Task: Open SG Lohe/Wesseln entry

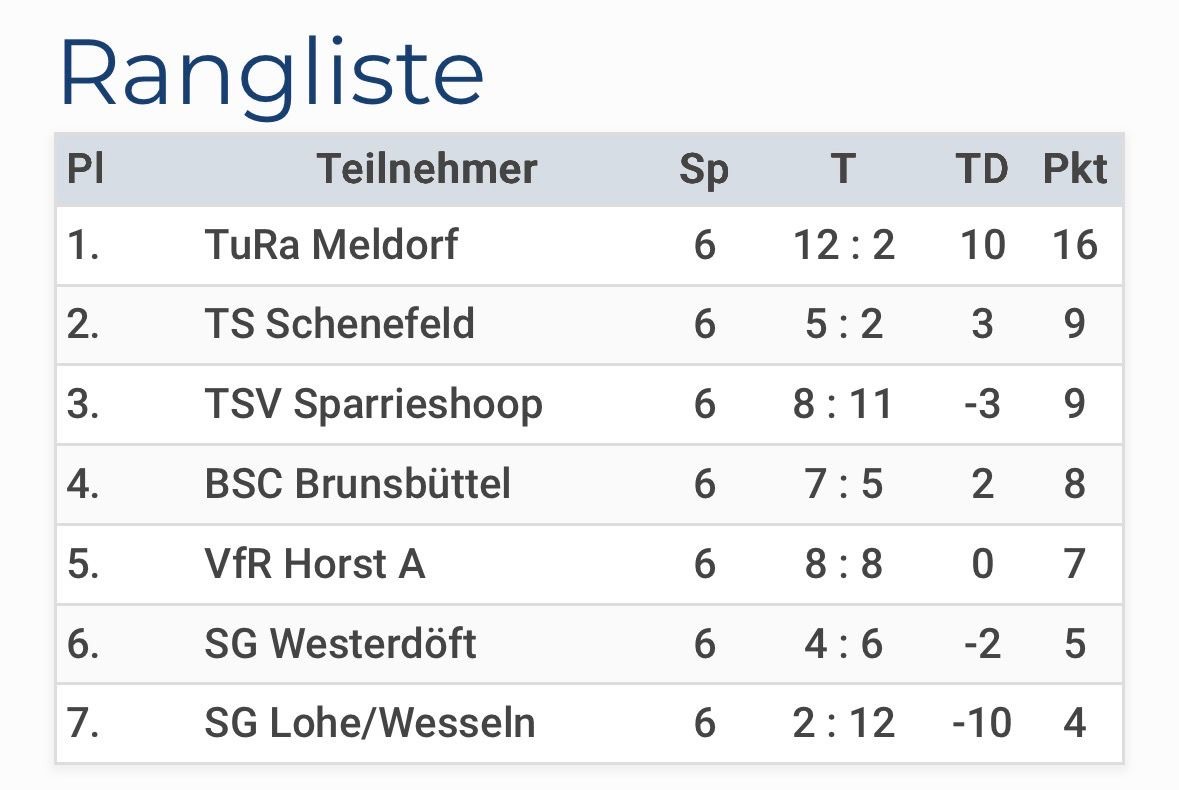Action: click(369, 723)
